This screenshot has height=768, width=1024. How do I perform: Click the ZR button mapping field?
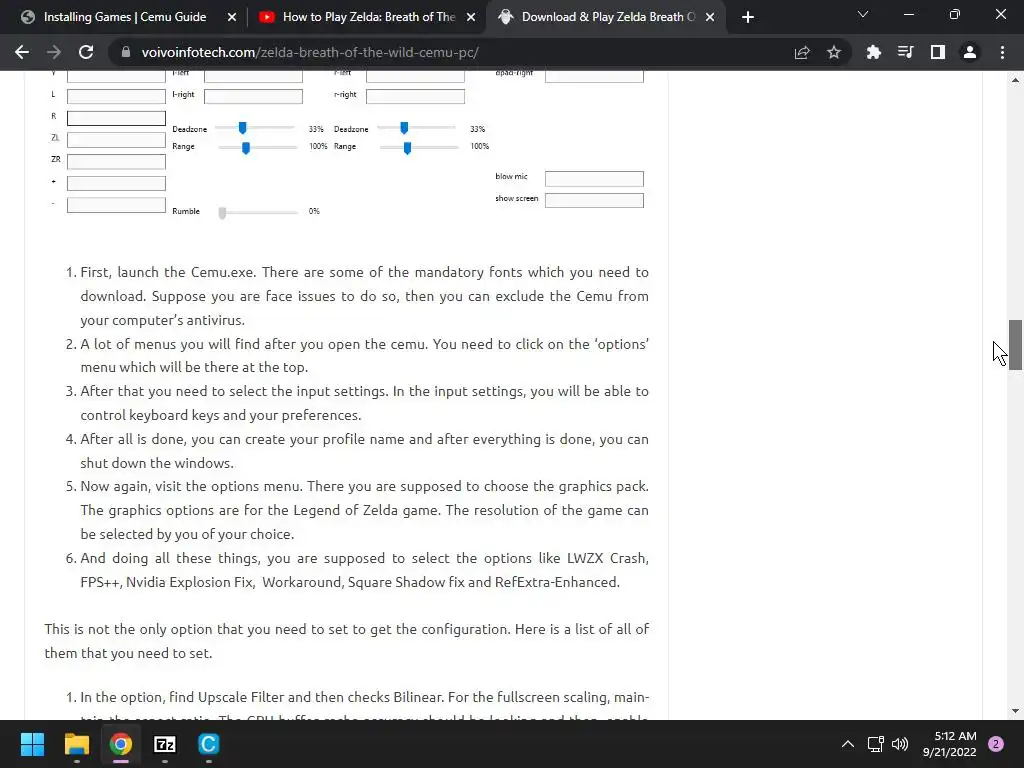coord(116,161)
